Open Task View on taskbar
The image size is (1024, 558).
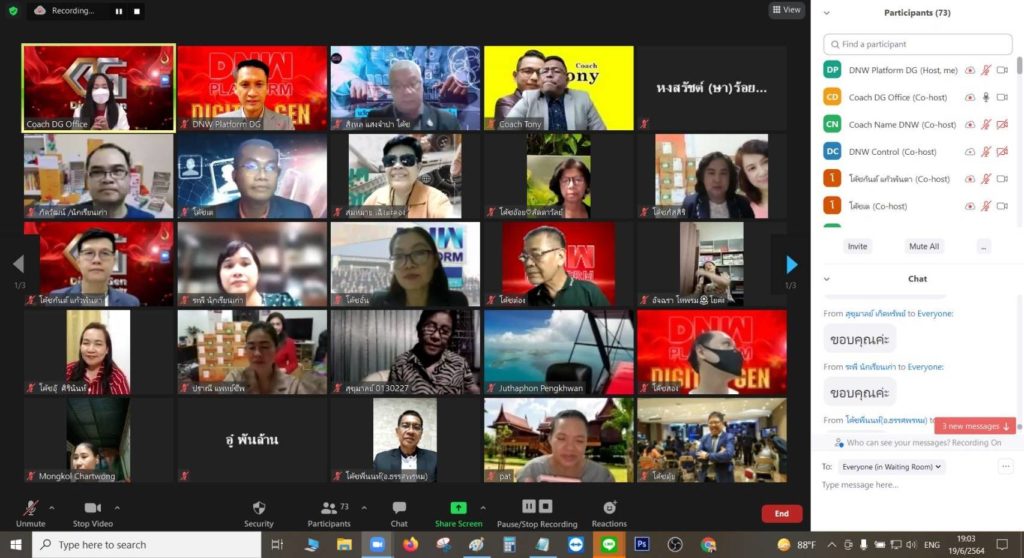(x=277, y=545)
